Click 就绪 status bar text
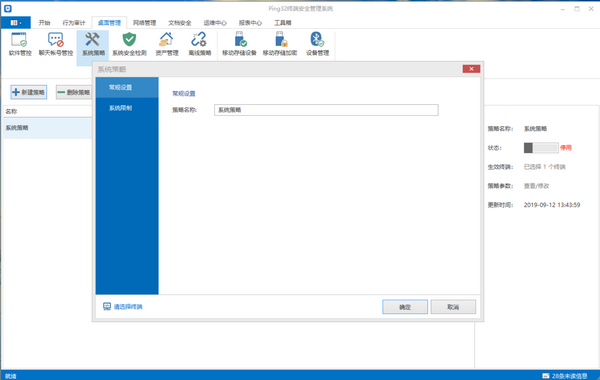Image resolution: width=600 pixels, height=380 pixels. 11,376
